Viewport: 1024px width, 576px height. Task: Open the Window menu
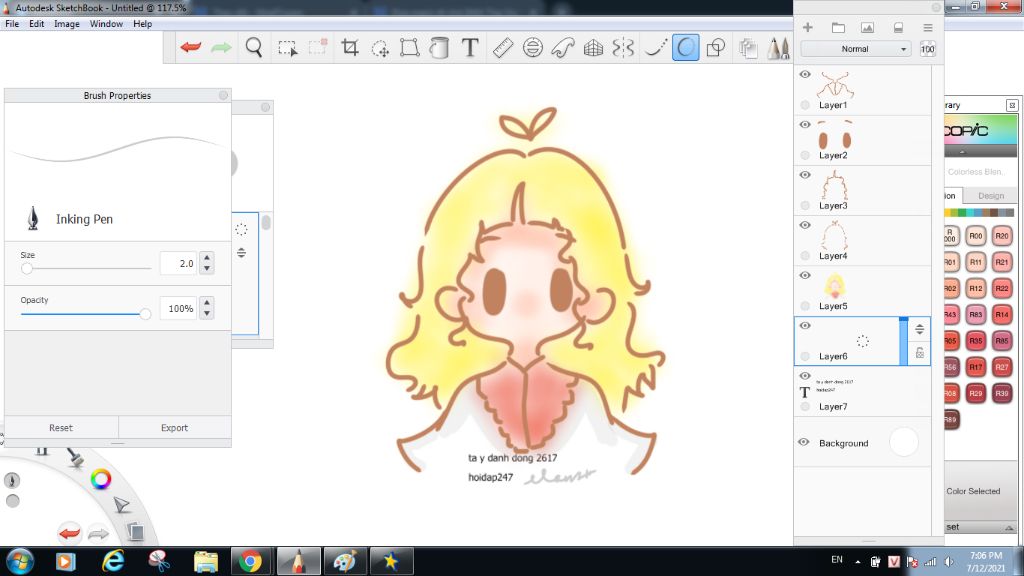[x=106, y=24]
